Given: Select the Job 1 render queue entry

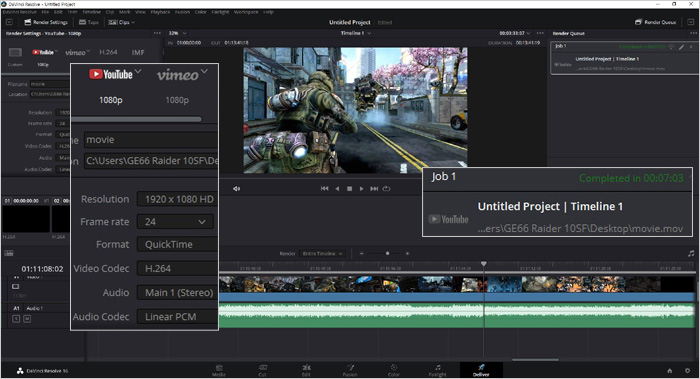Looking at the screenshot, I should pos(625,58).
